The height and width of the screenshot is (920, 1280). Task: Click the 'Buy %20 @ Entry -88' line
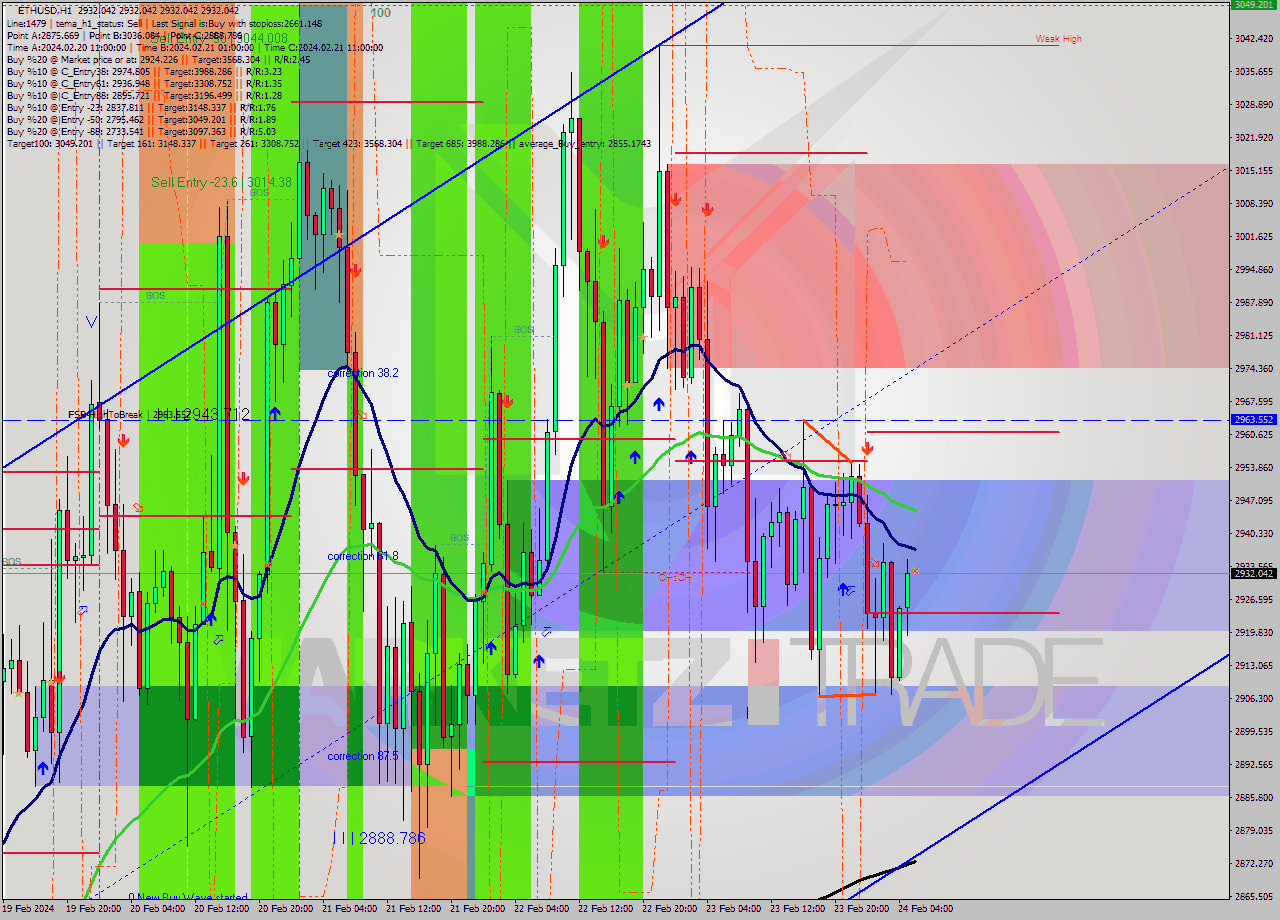tap(141, 131)
